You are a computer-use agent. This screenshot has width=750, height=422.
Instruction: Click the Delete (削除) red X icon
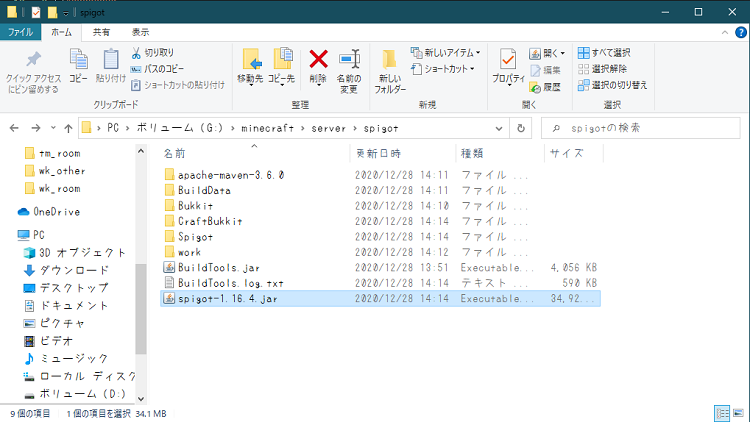coord(318,64)
